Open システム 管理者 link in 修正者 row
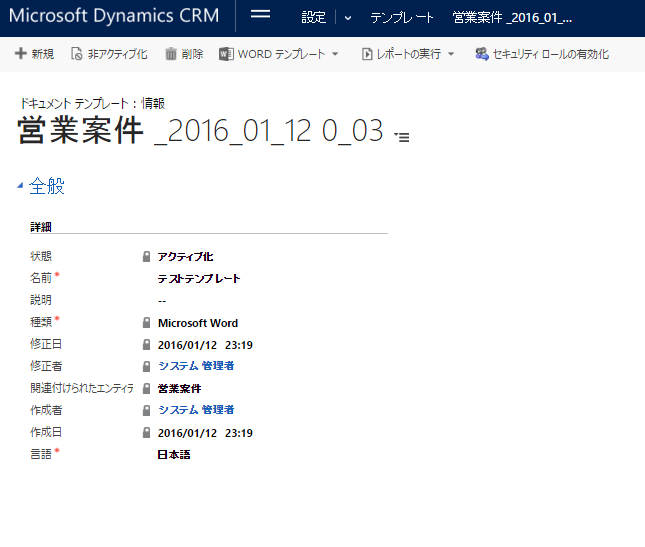The height and width of the screenshot is (547, 645). 196,366
